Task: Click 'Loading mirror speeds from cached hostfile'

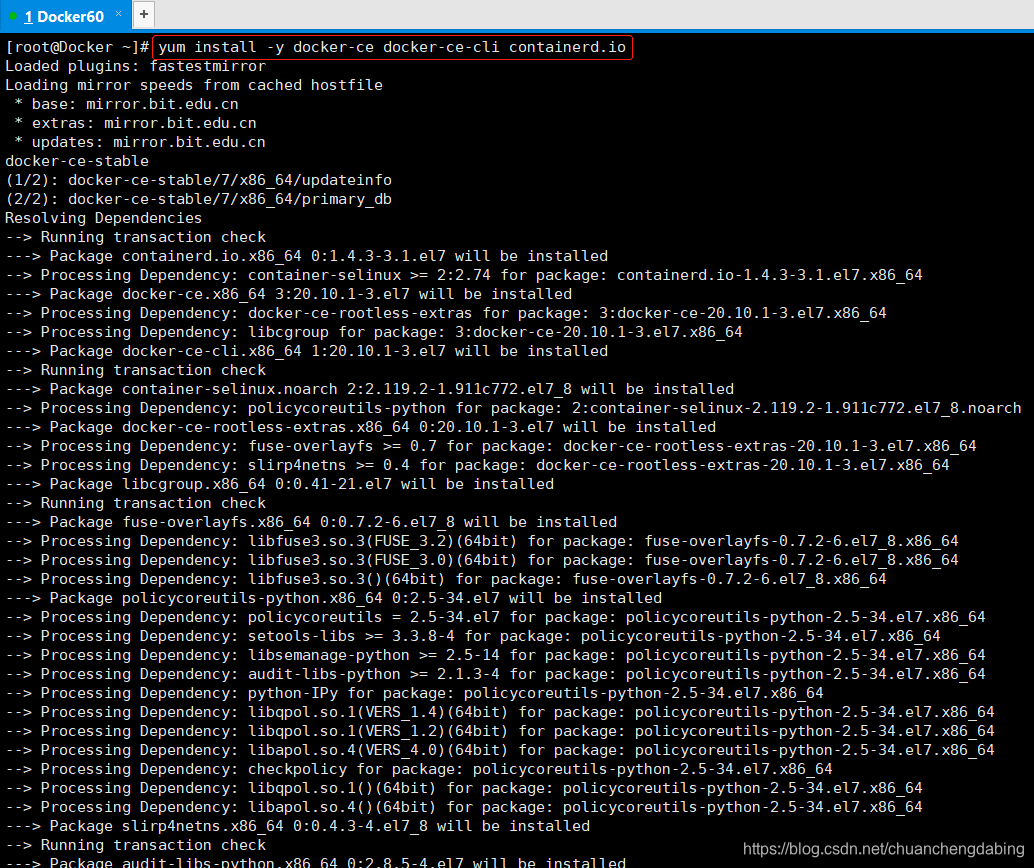Action: coord(194,85)
